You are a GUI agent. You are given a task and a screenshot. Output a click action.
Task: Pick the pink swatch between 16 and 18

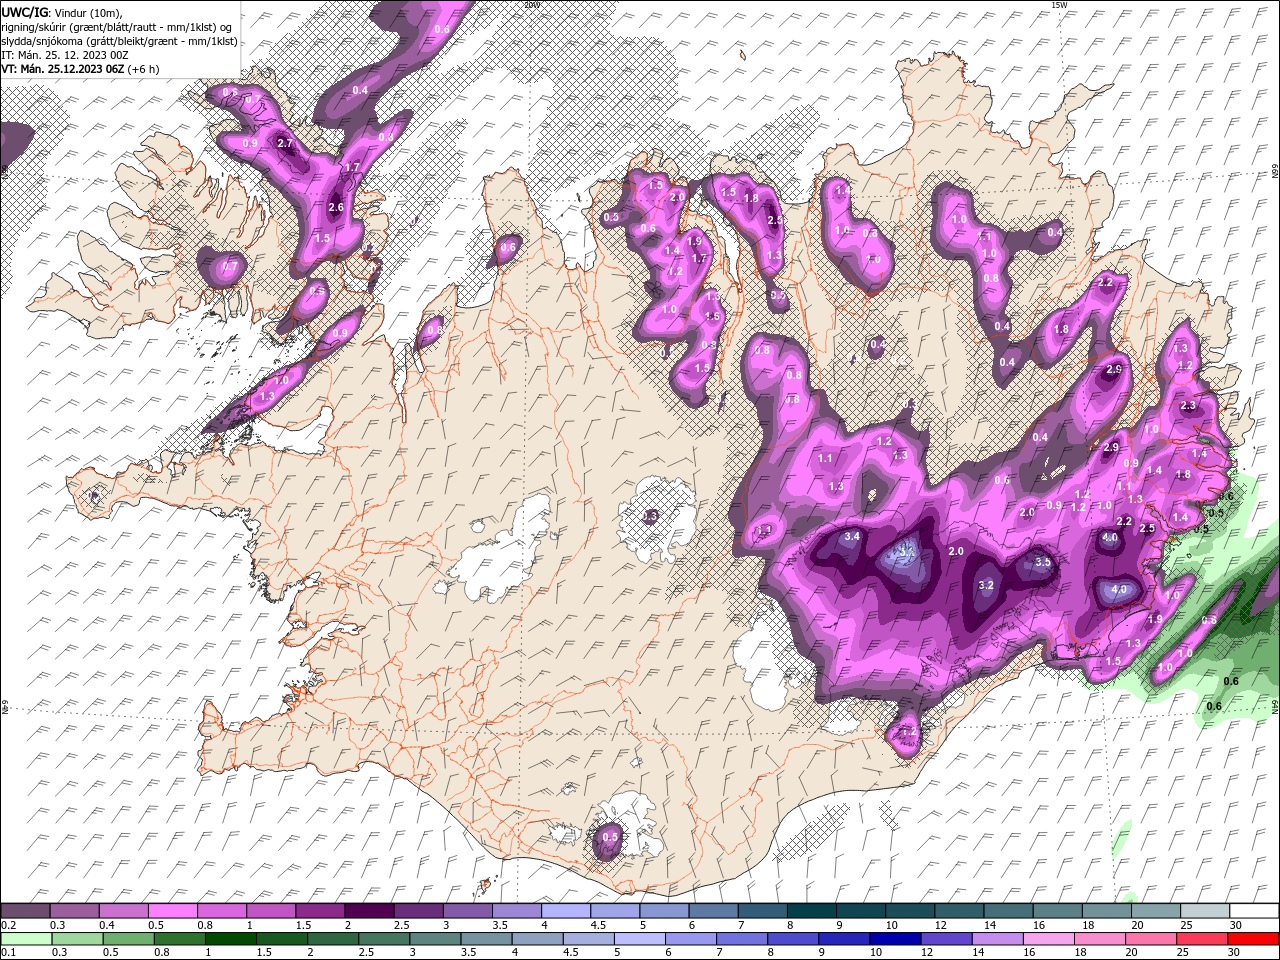[x=1048, y=938]
